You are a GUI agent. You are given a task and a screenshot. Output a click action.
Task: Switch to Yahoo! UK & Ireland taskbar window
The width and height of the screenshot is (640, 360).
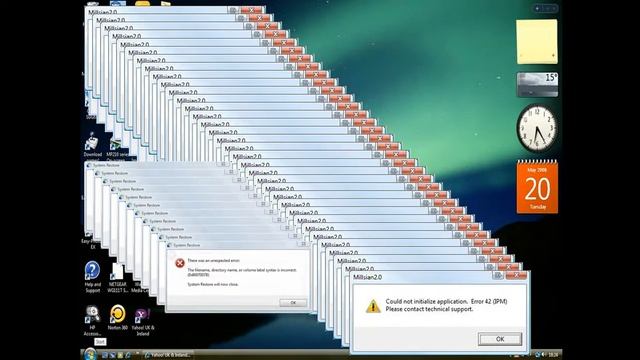168,355
